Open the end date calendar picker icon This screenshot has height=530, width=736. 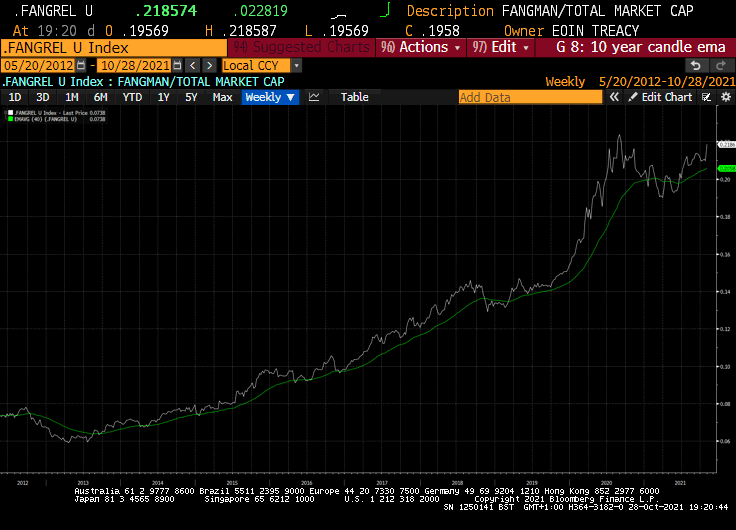[177, 66]
